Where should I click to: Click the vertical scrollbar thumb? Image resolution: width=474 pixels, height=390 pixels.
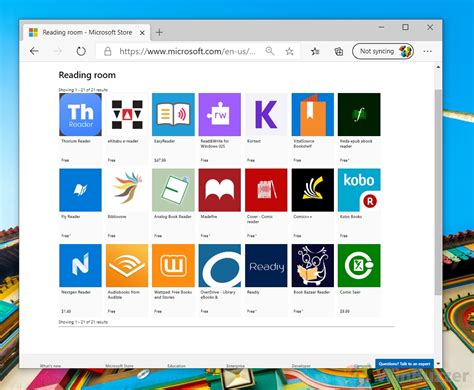[x=438, y=192]
